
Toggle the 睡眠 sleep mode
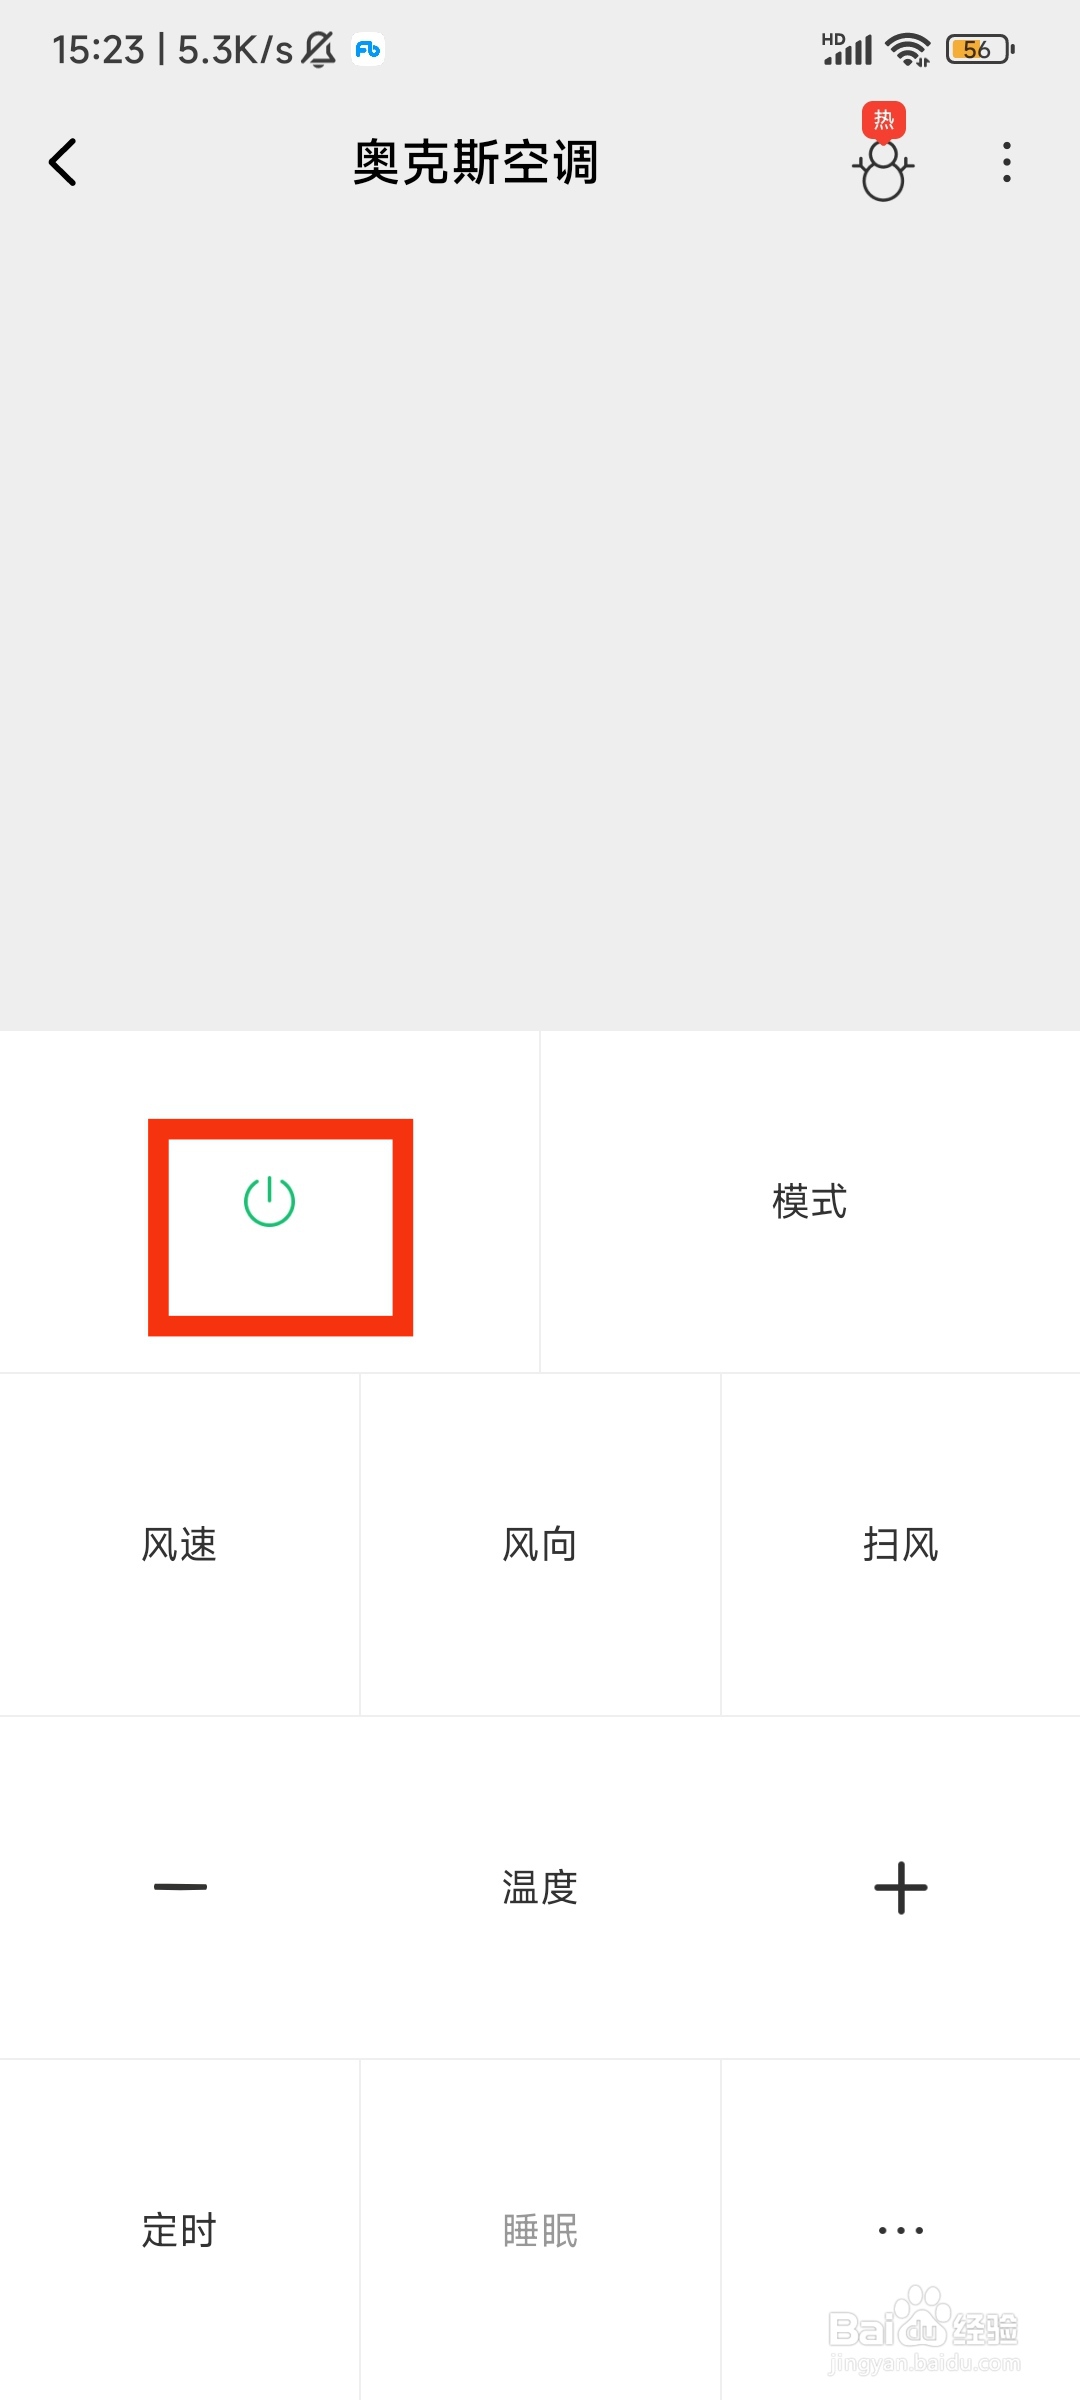click(540, 2230)
